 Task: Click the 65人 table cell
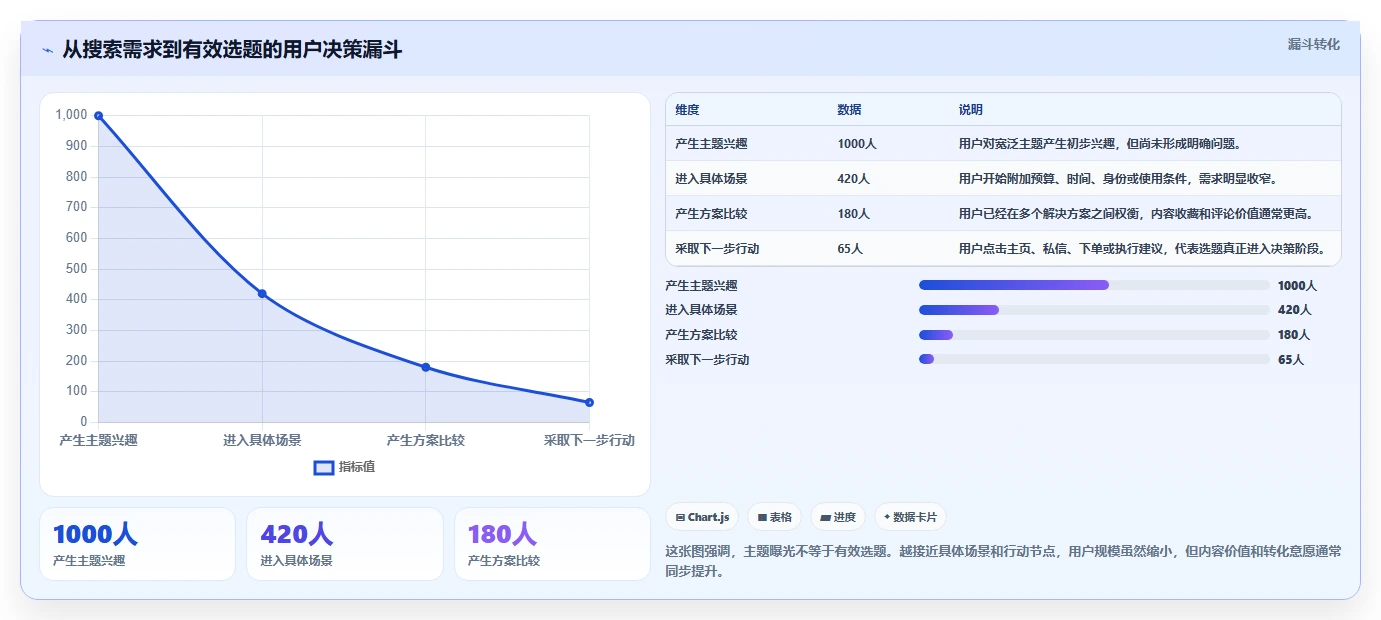[x=850, y=249]
